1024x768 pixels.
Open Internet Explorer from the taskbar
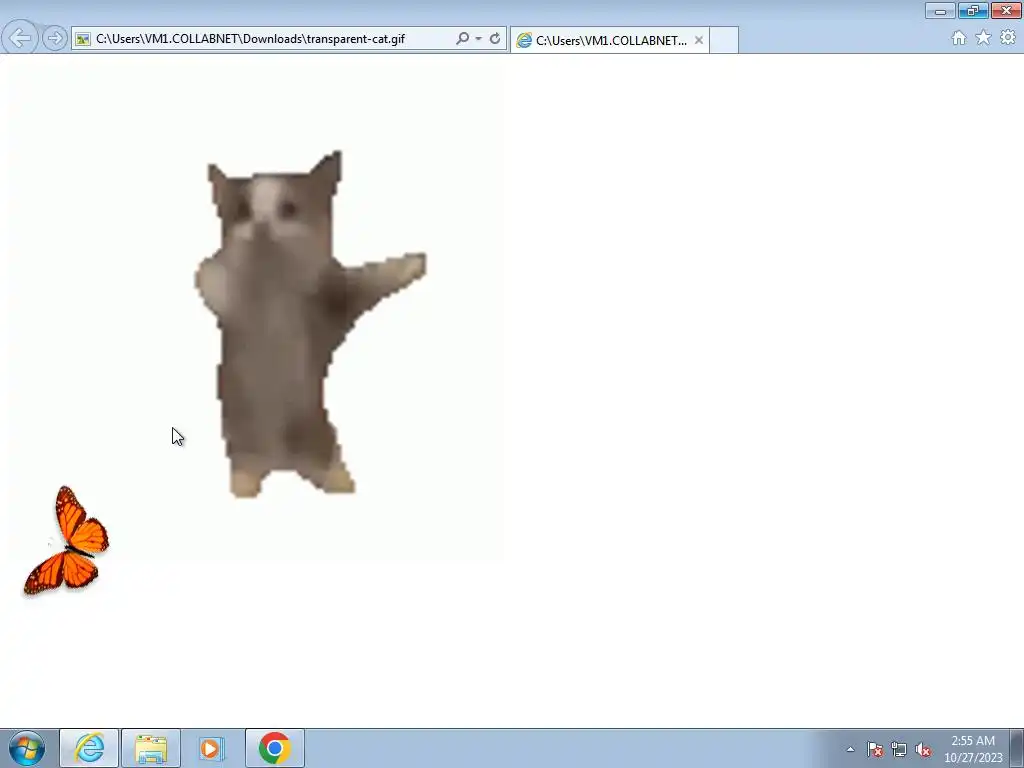click(x=89, y=748)
